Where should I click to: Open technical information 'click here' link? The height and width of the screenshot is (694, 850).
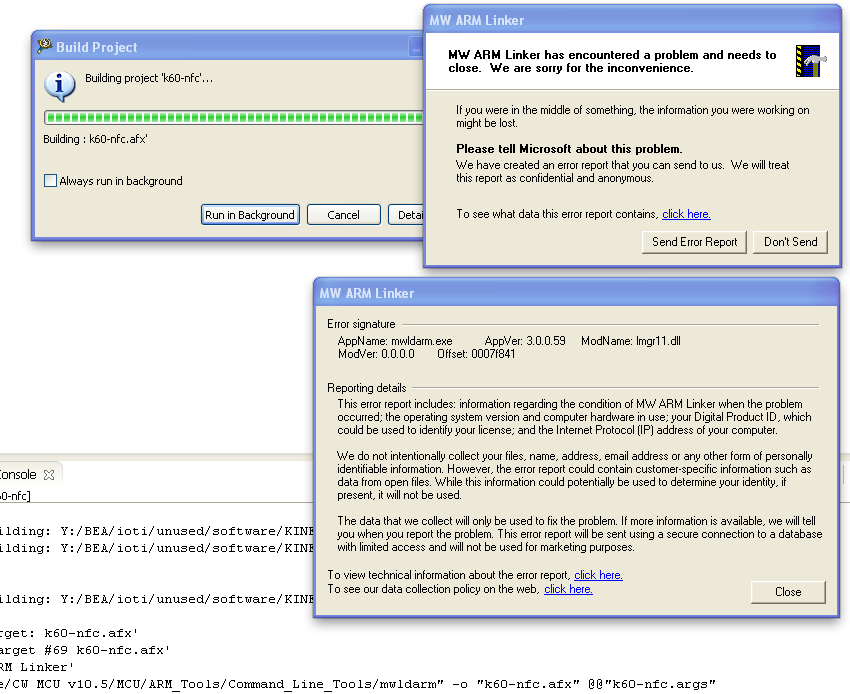click(x=598, y=575)
